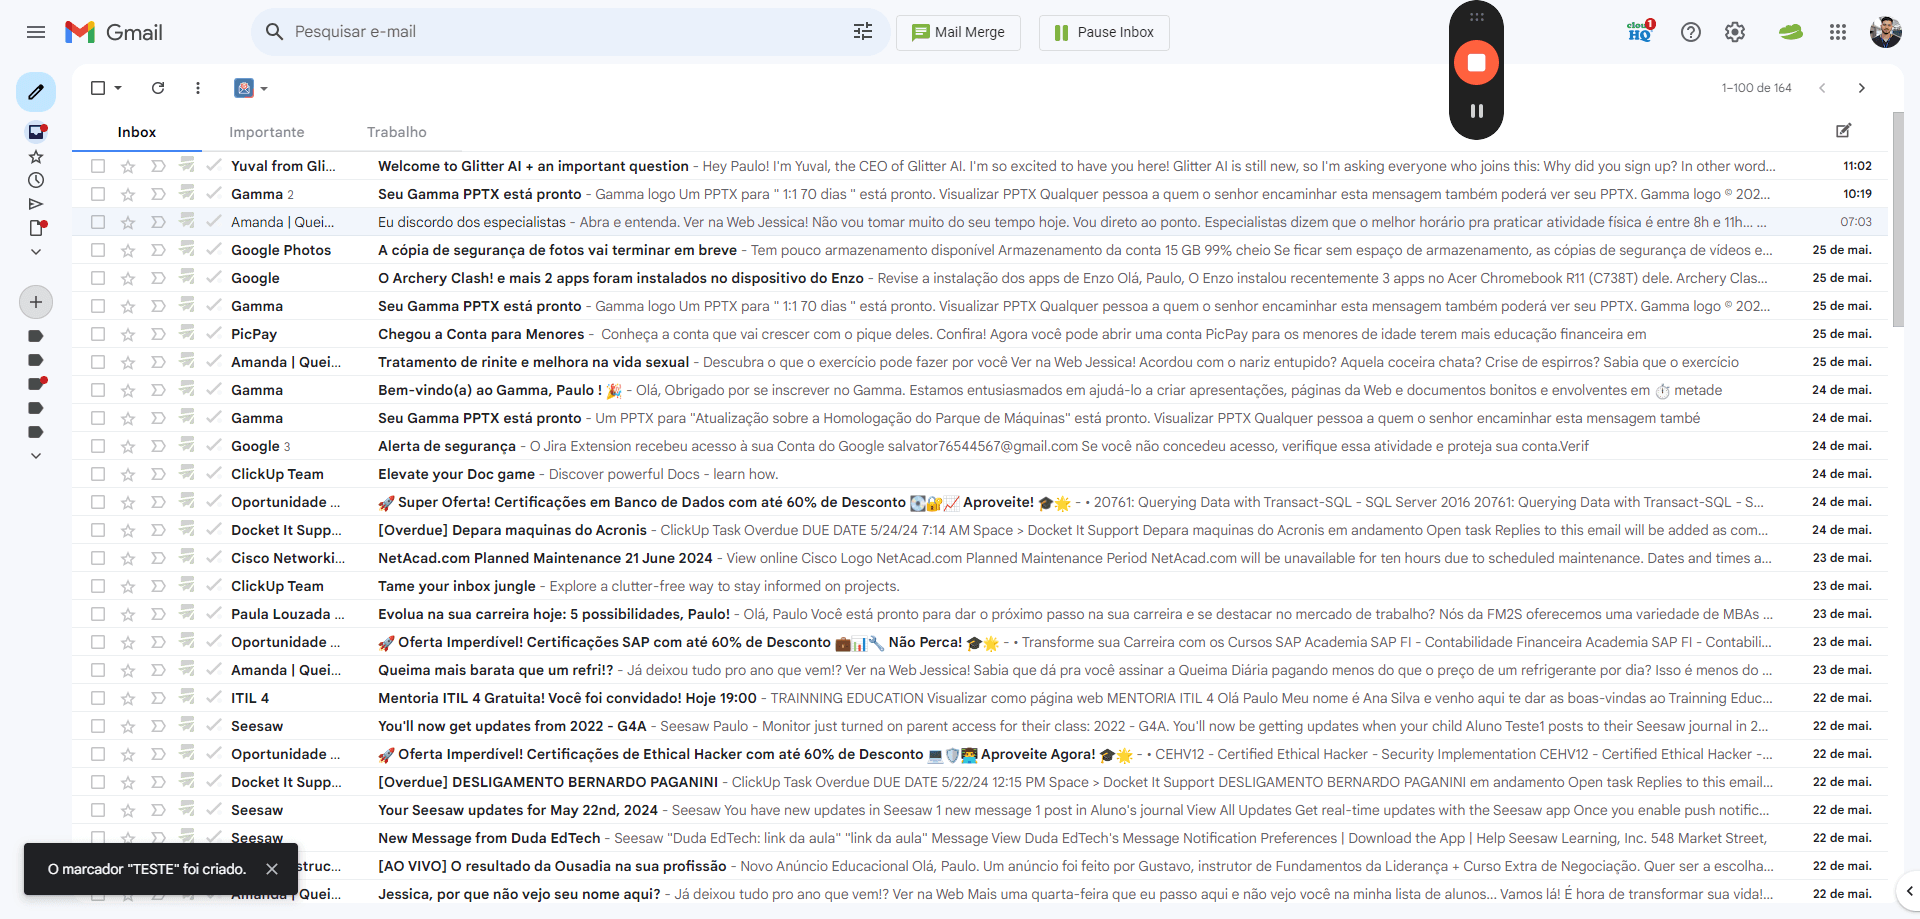Go to next page of emails
Image resolution: width=1920 pixels, height=919 pixels.
[x=1861, y=88]
